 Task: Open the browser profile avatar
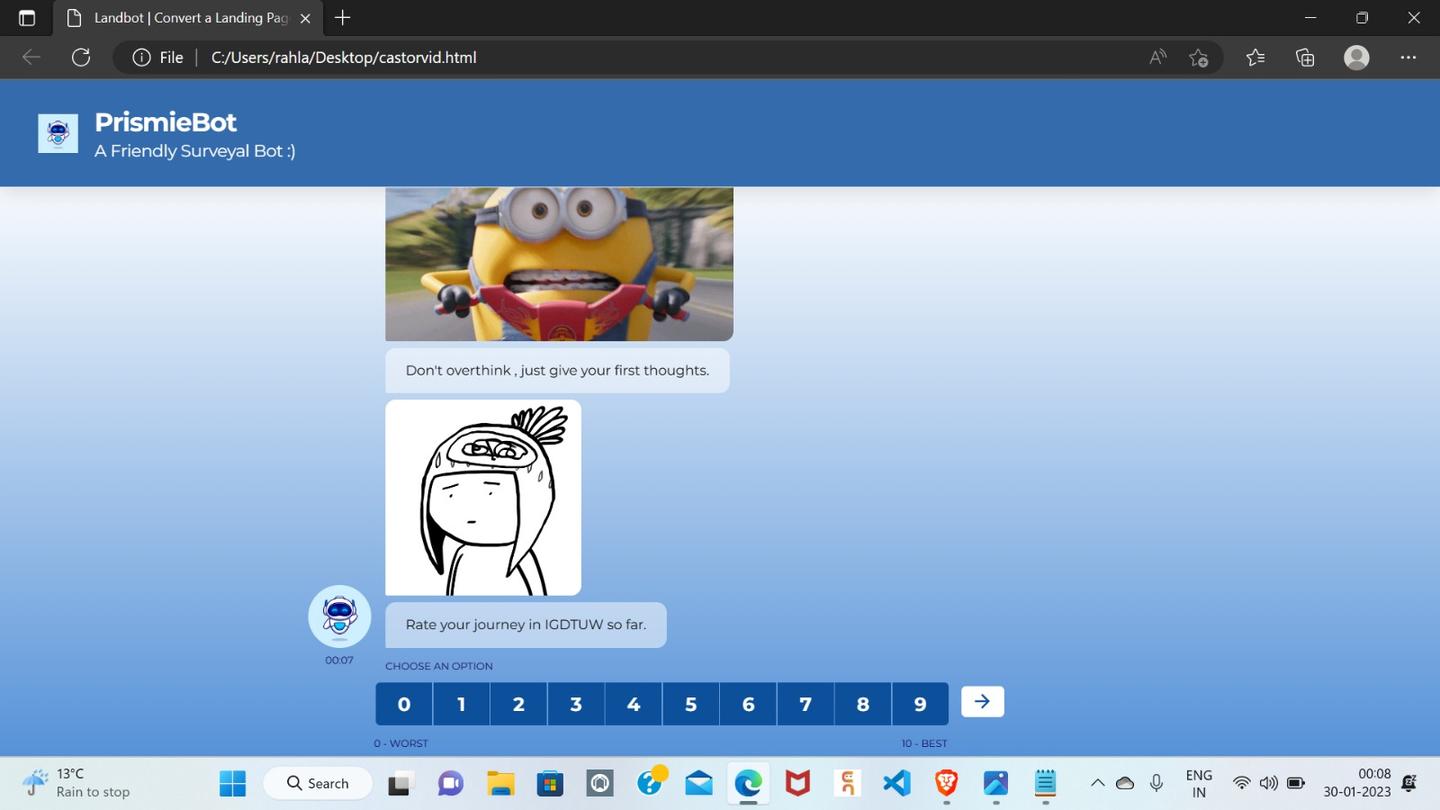(x=1356, y=57)
